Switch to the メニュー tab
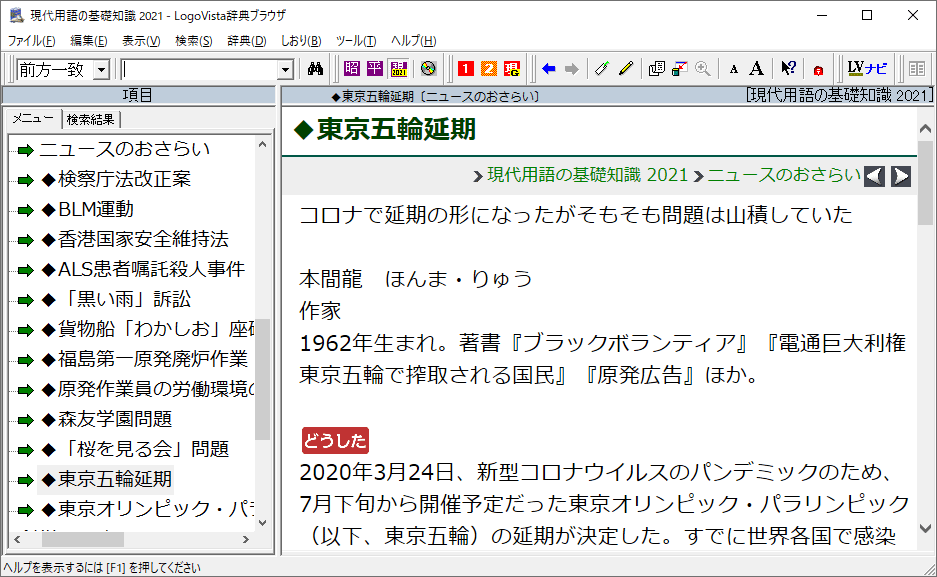Image resolution: width=937 pixels, height=577 pixels. pos(33,119)
